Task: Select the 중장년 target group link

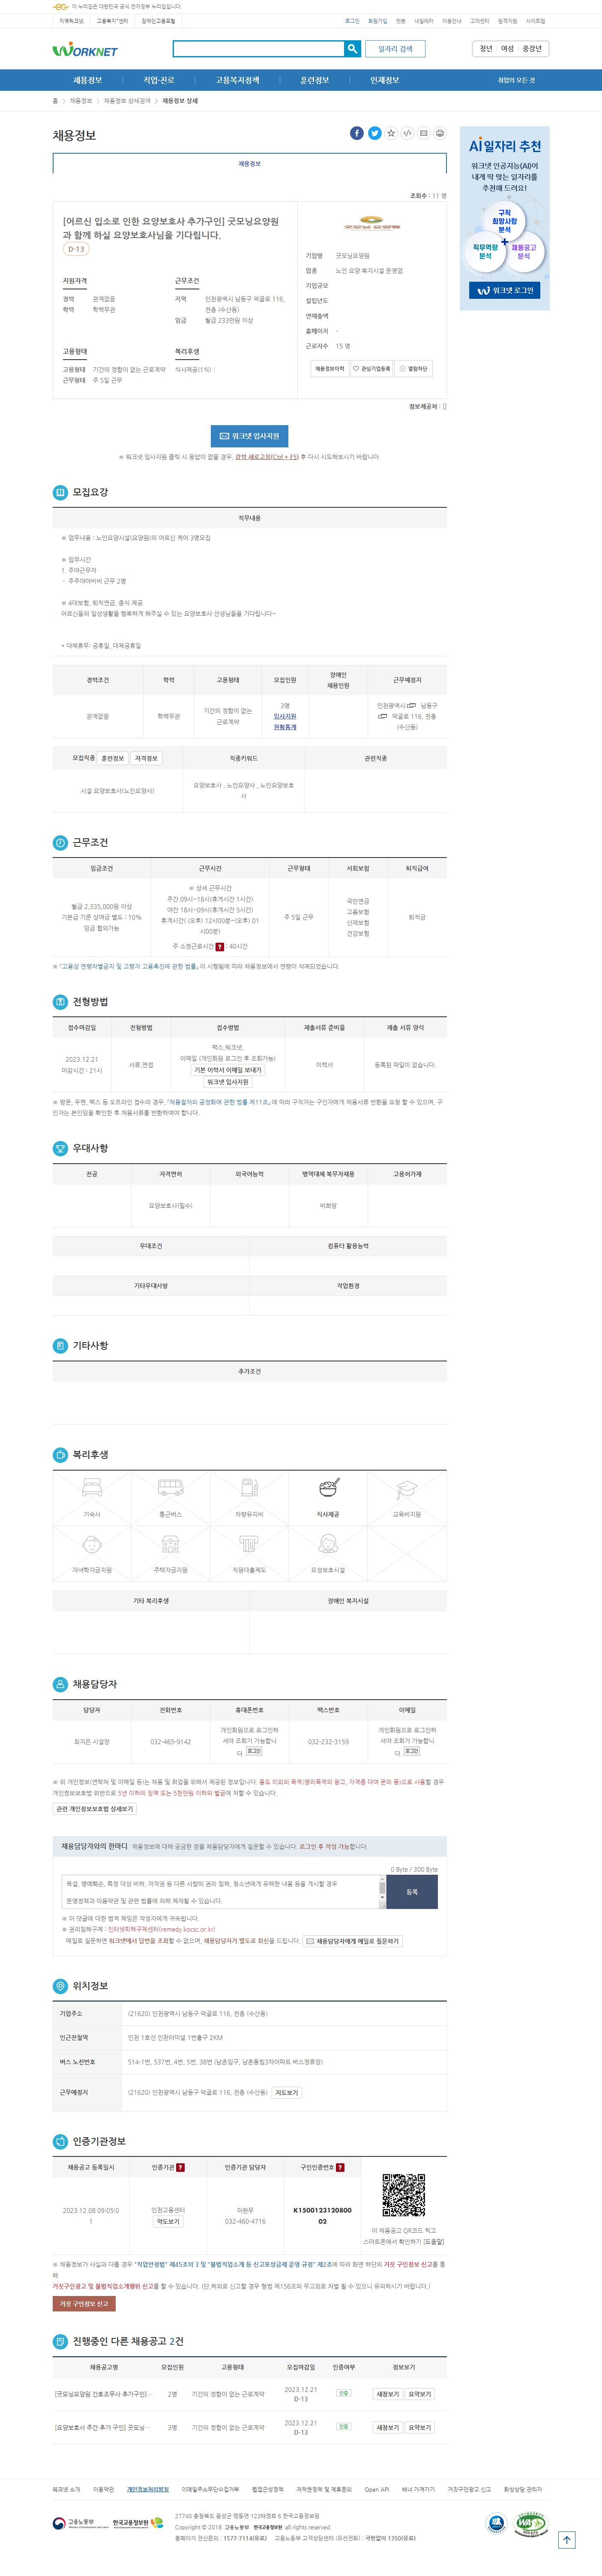Action: 532,48
